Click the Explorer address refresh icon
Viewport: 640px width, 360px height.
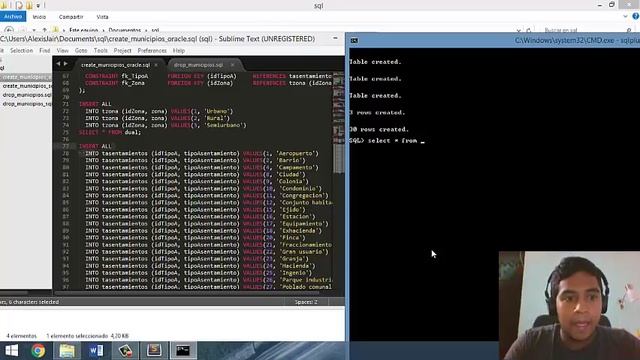(x=529, y=30)
